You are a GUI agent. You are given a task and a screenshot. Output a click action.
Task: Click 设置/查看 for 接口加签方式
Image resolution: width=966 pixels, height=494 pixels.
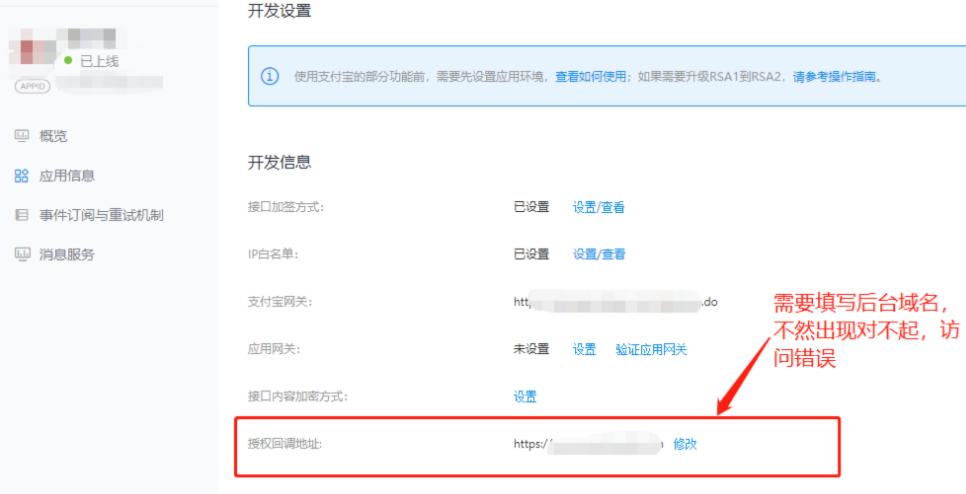[x=598, y=207]
